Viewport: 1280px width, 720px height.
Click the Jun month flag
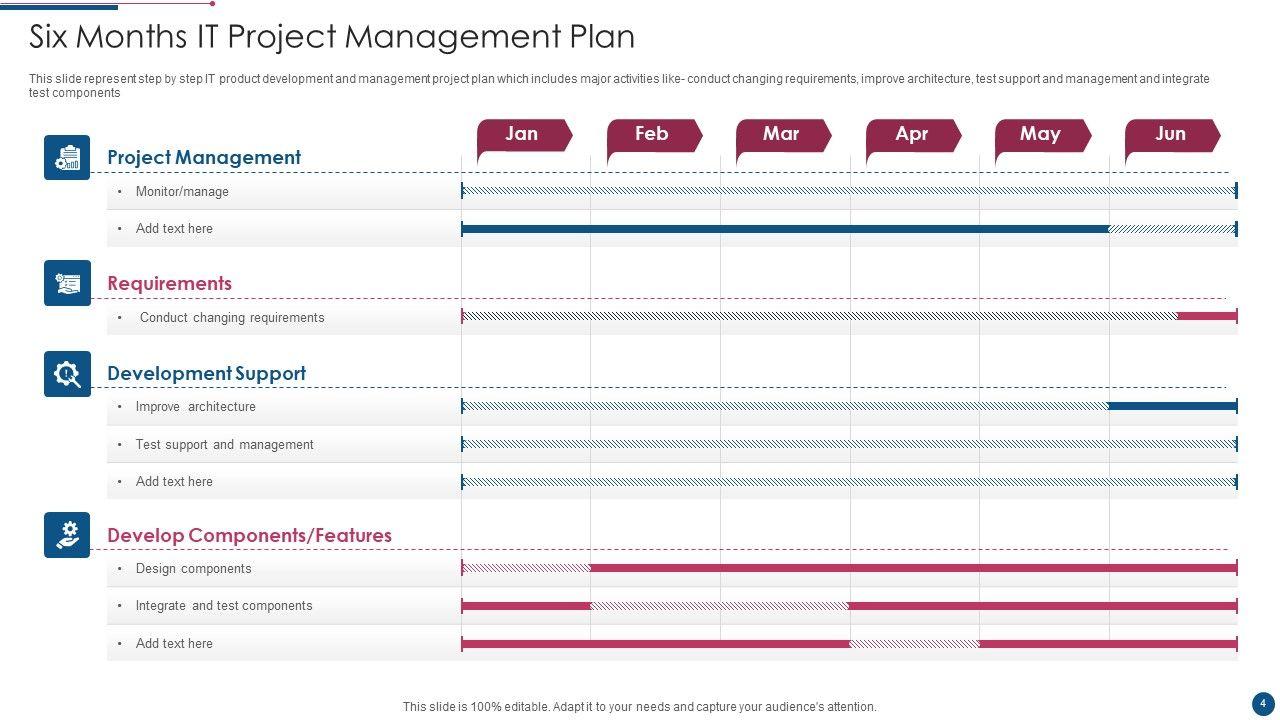pyautogui.click(x=1170, y=135)
